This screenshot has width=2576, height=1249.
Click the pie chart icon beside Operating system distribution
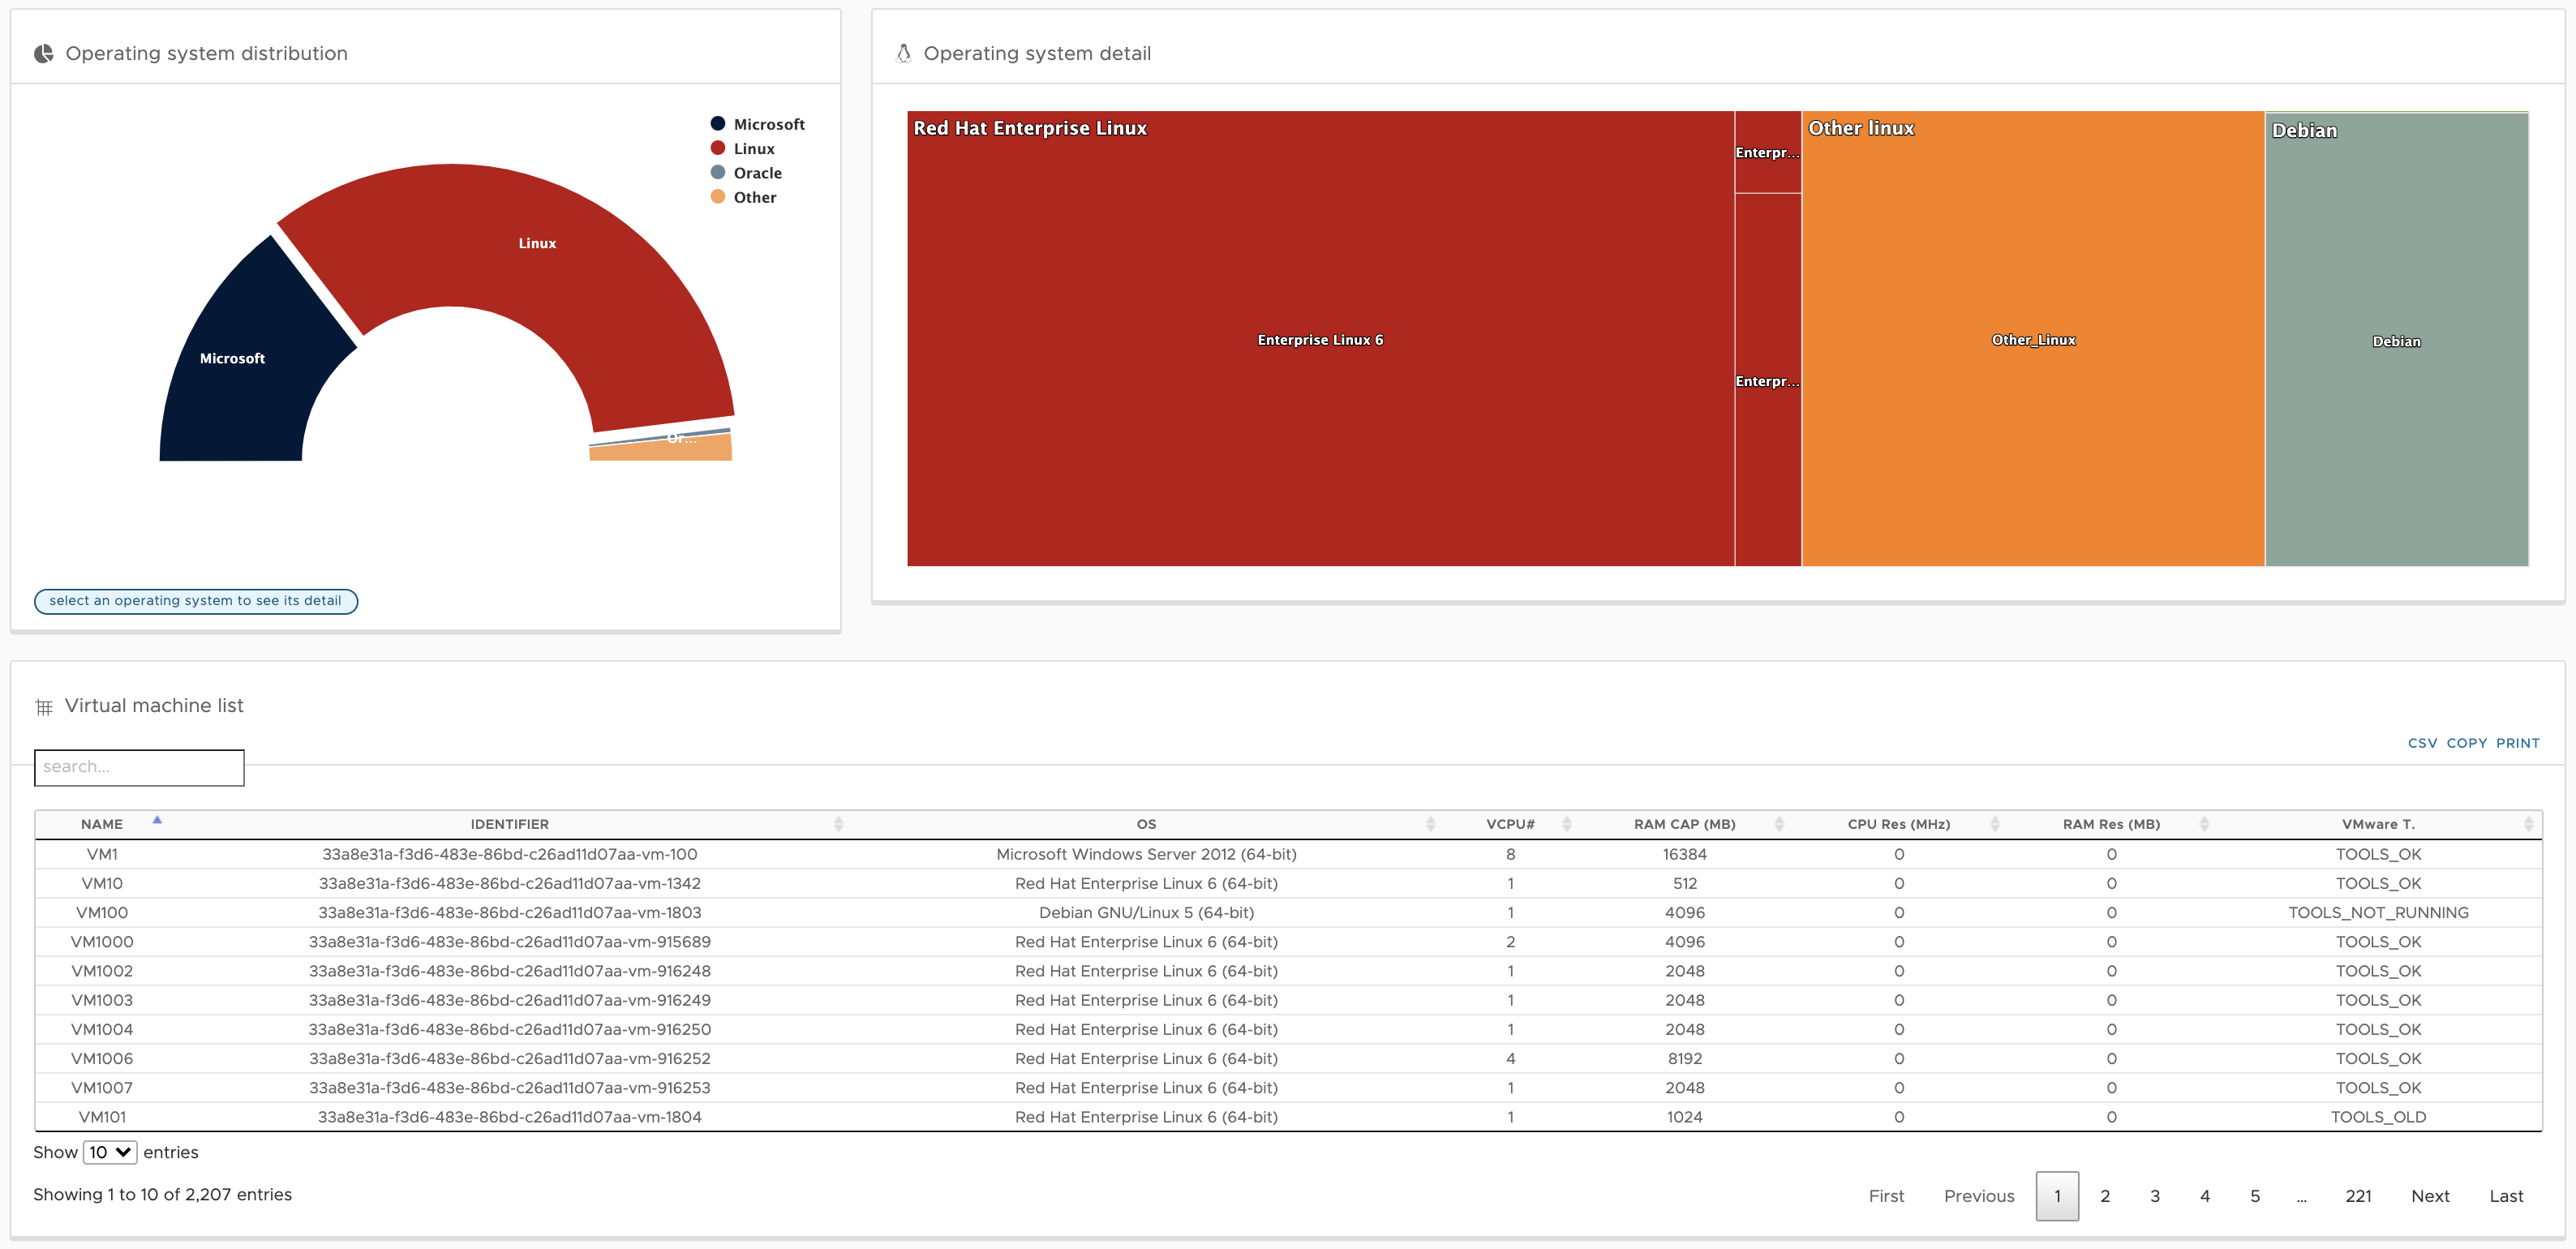[43, 54]
